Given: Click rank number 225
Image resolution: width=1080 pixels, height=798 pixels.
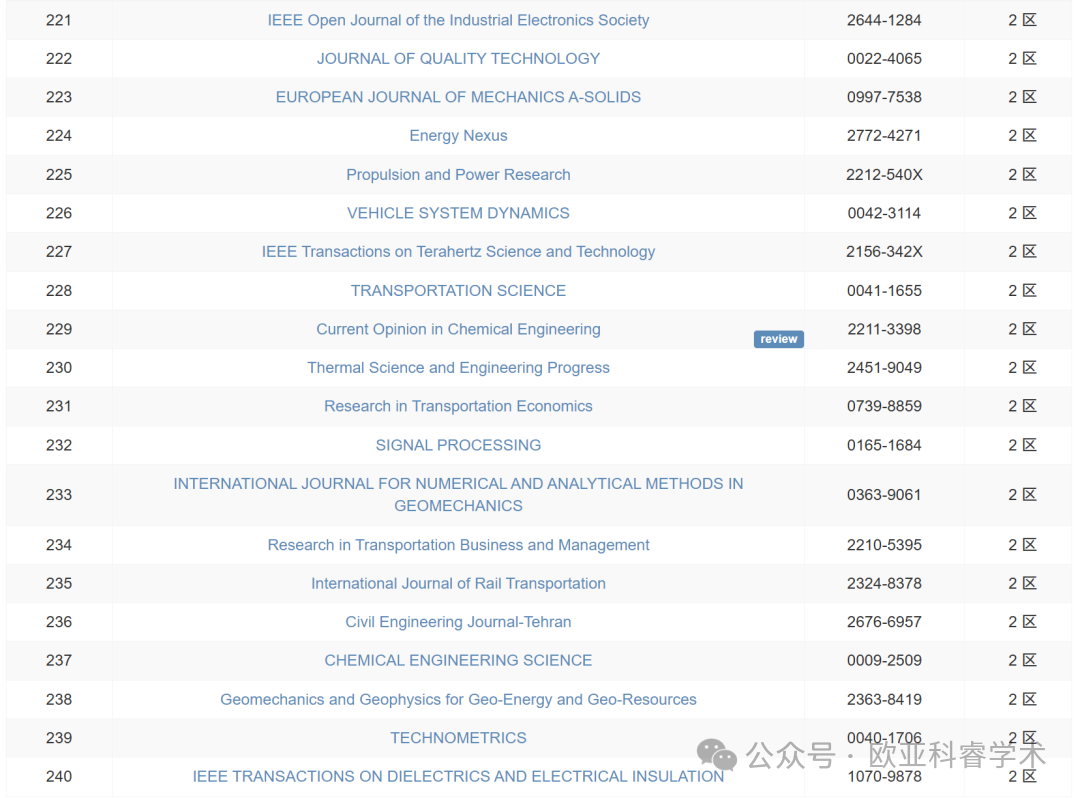Looking at the screenshot, I should click(59, 174).
